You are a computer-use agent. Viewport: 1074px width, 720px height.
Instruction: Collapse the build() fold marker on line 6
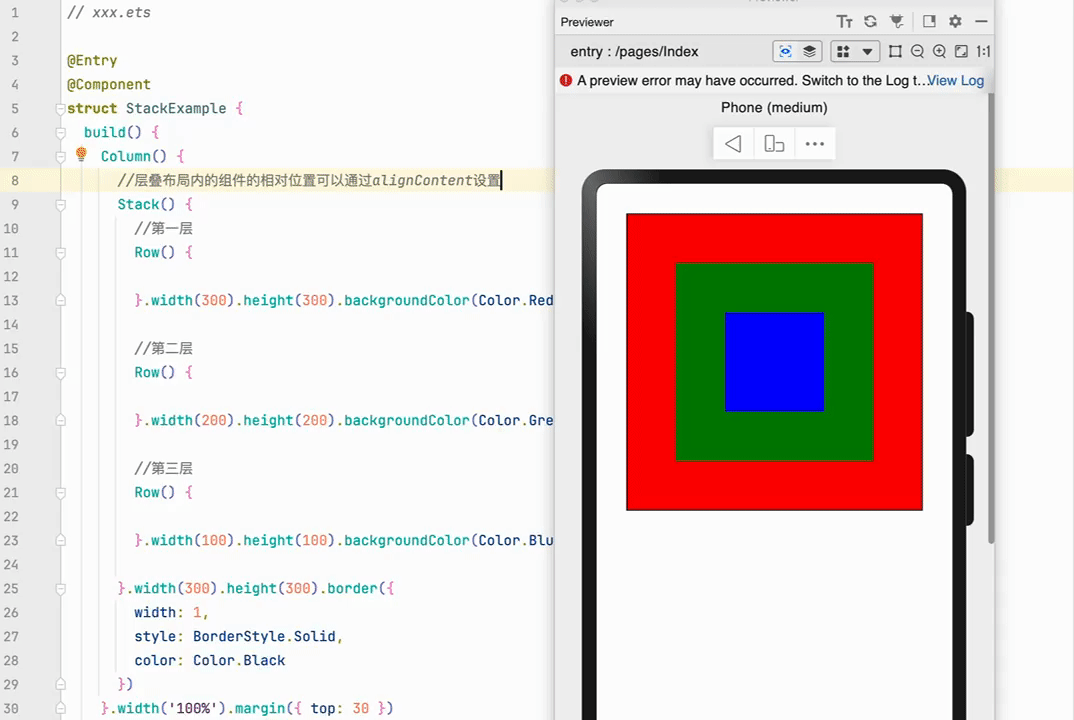60,132
